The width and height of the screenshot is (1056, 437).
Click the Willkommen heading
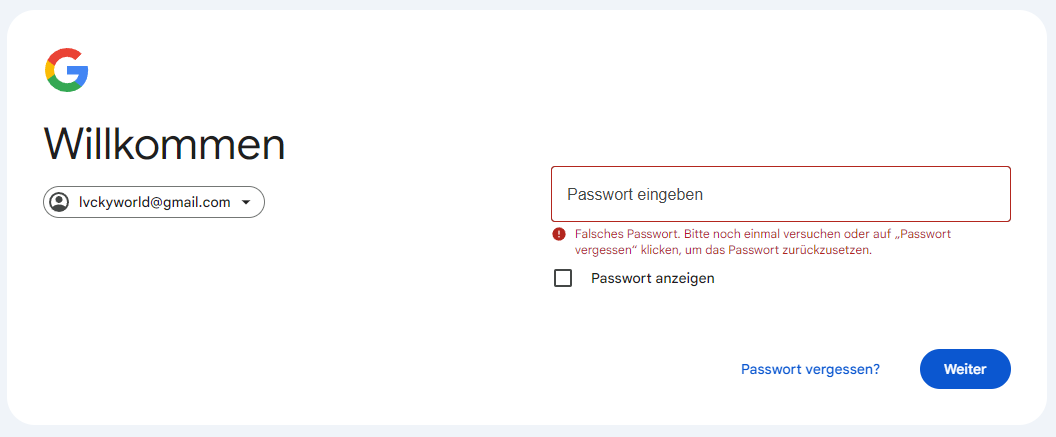click(165, 145)
